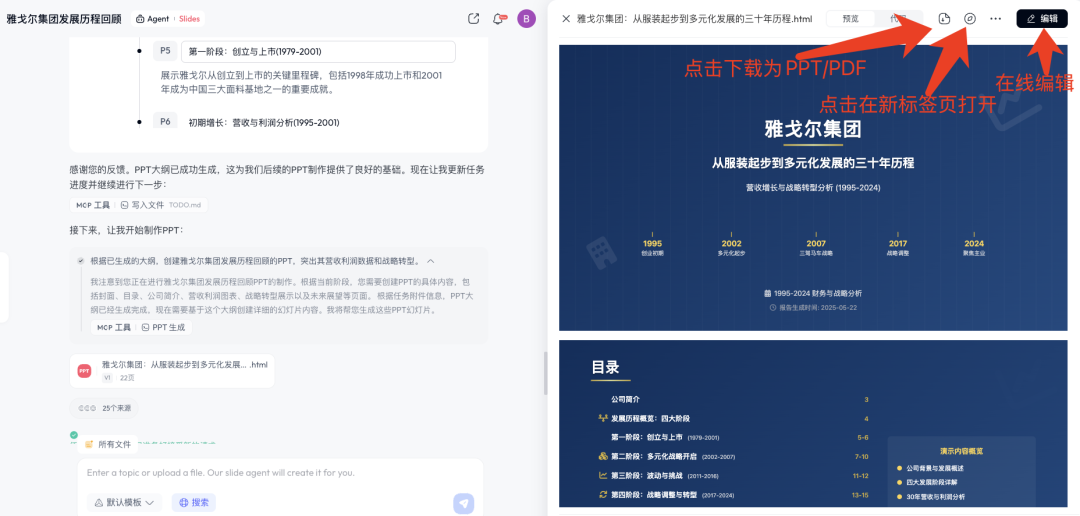Open the 25个来源 sources pill
Viewport: 1080px width, 516px height.
(105, 408)
